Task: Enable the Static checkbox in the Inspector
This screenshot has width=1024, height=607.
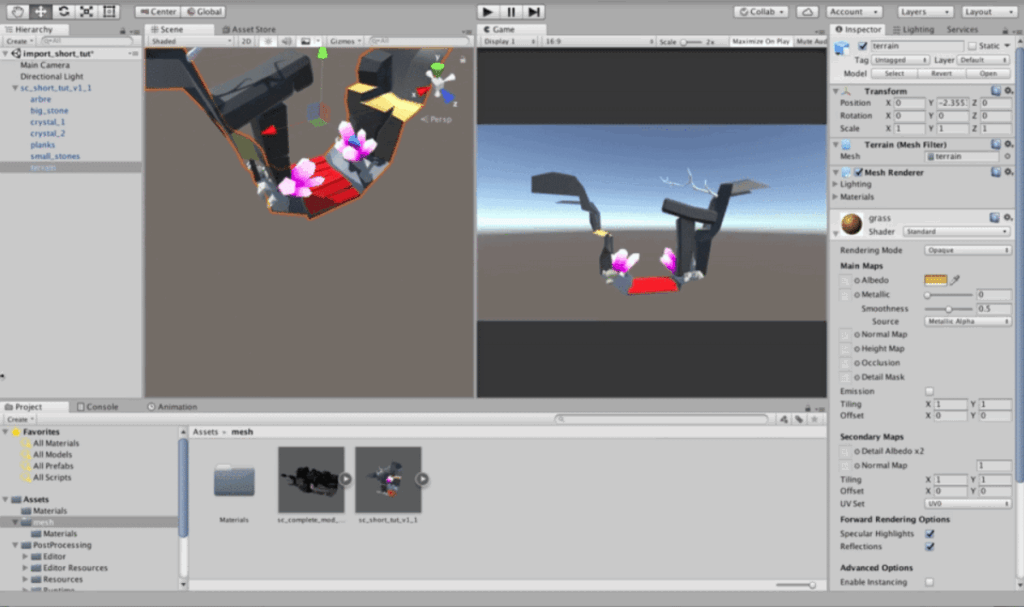Action: click(973, 45)
